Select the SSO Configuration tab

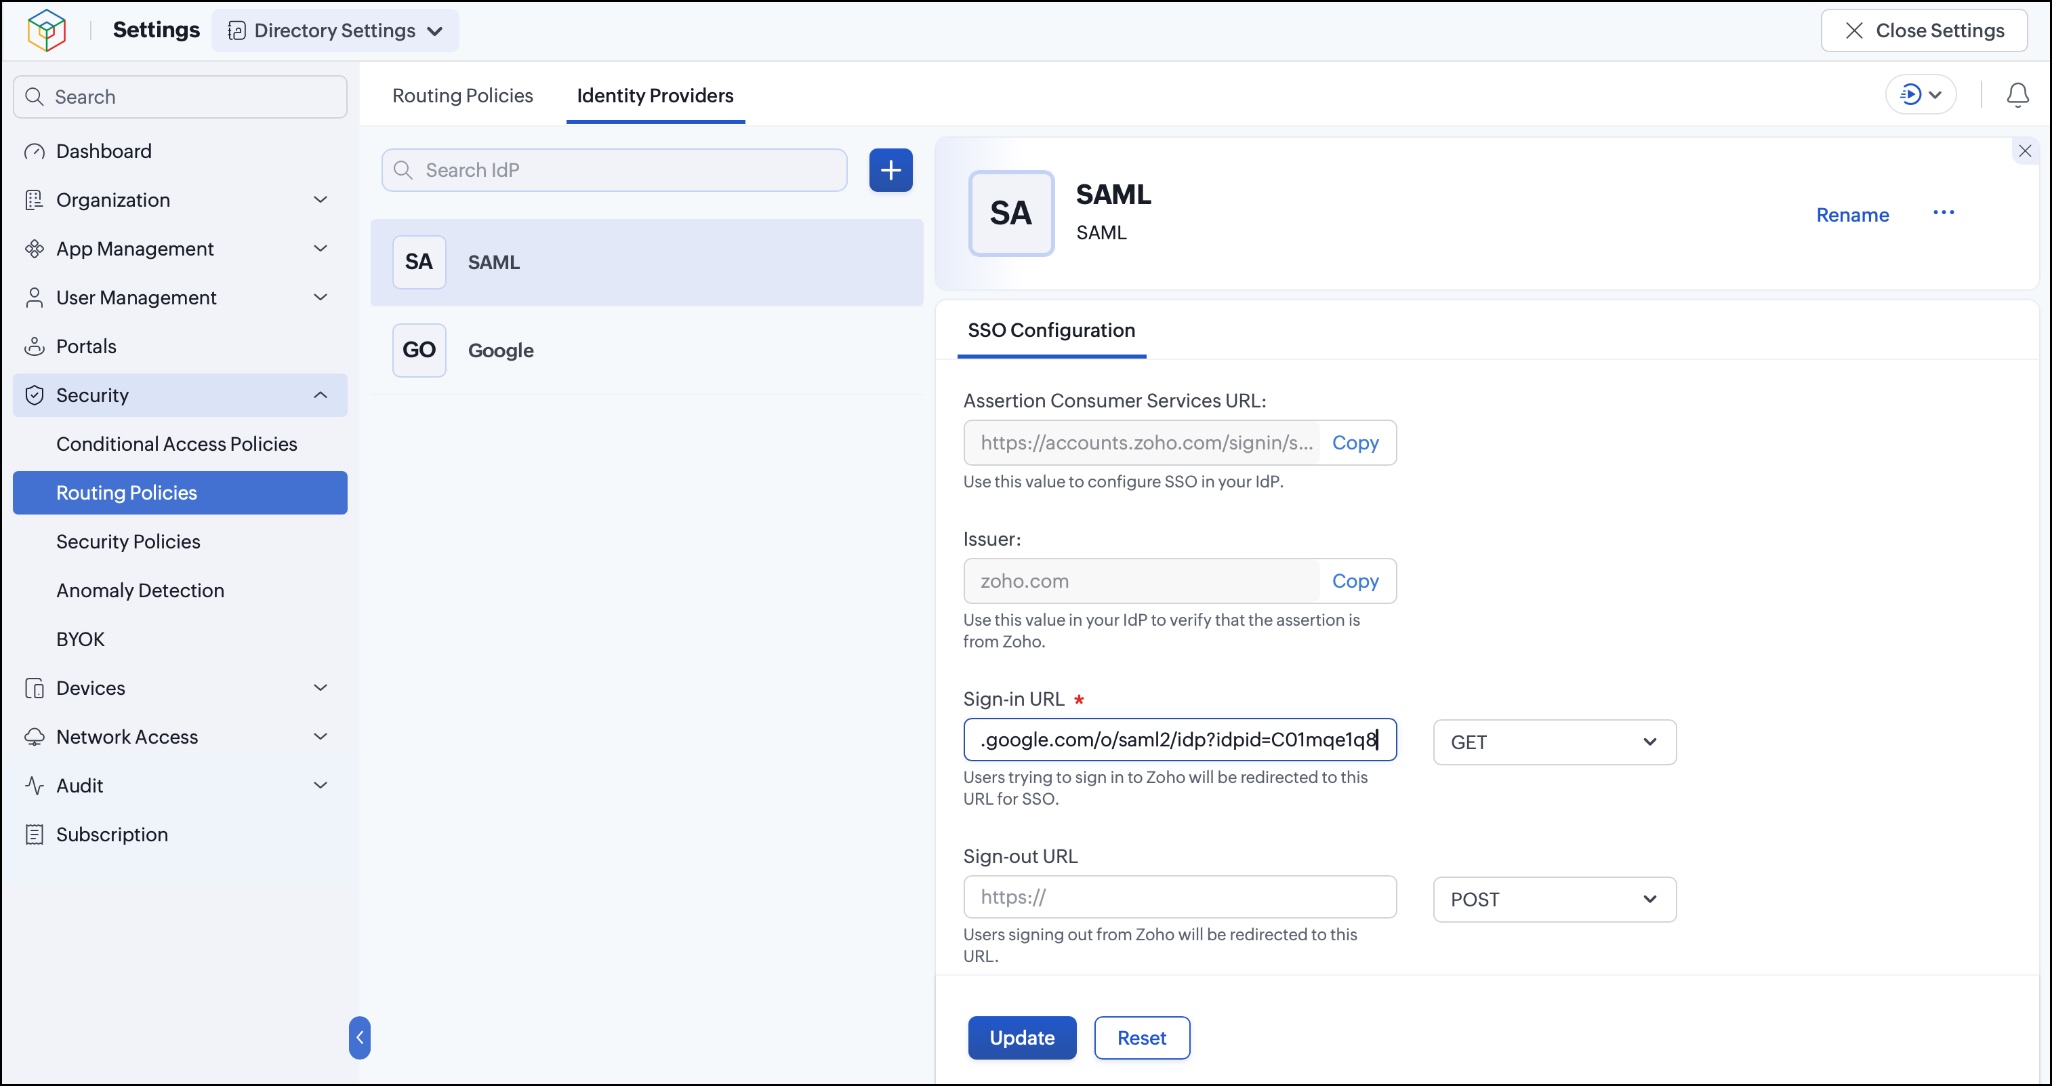1052,331
